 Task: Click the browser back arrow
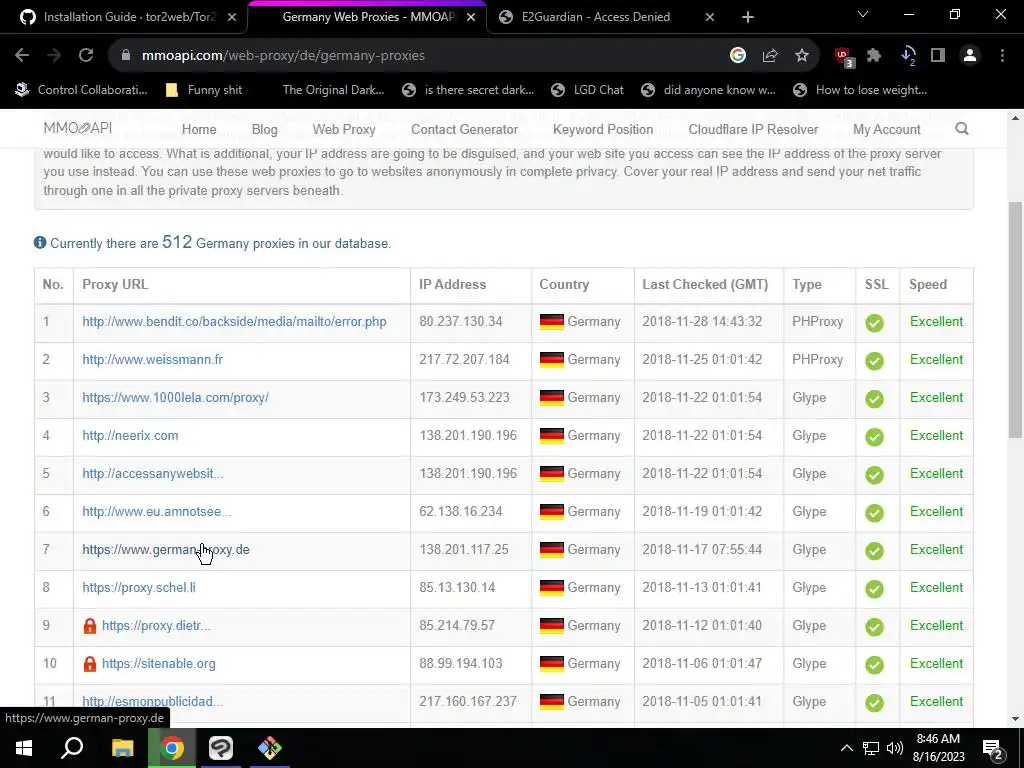point(22,56)
